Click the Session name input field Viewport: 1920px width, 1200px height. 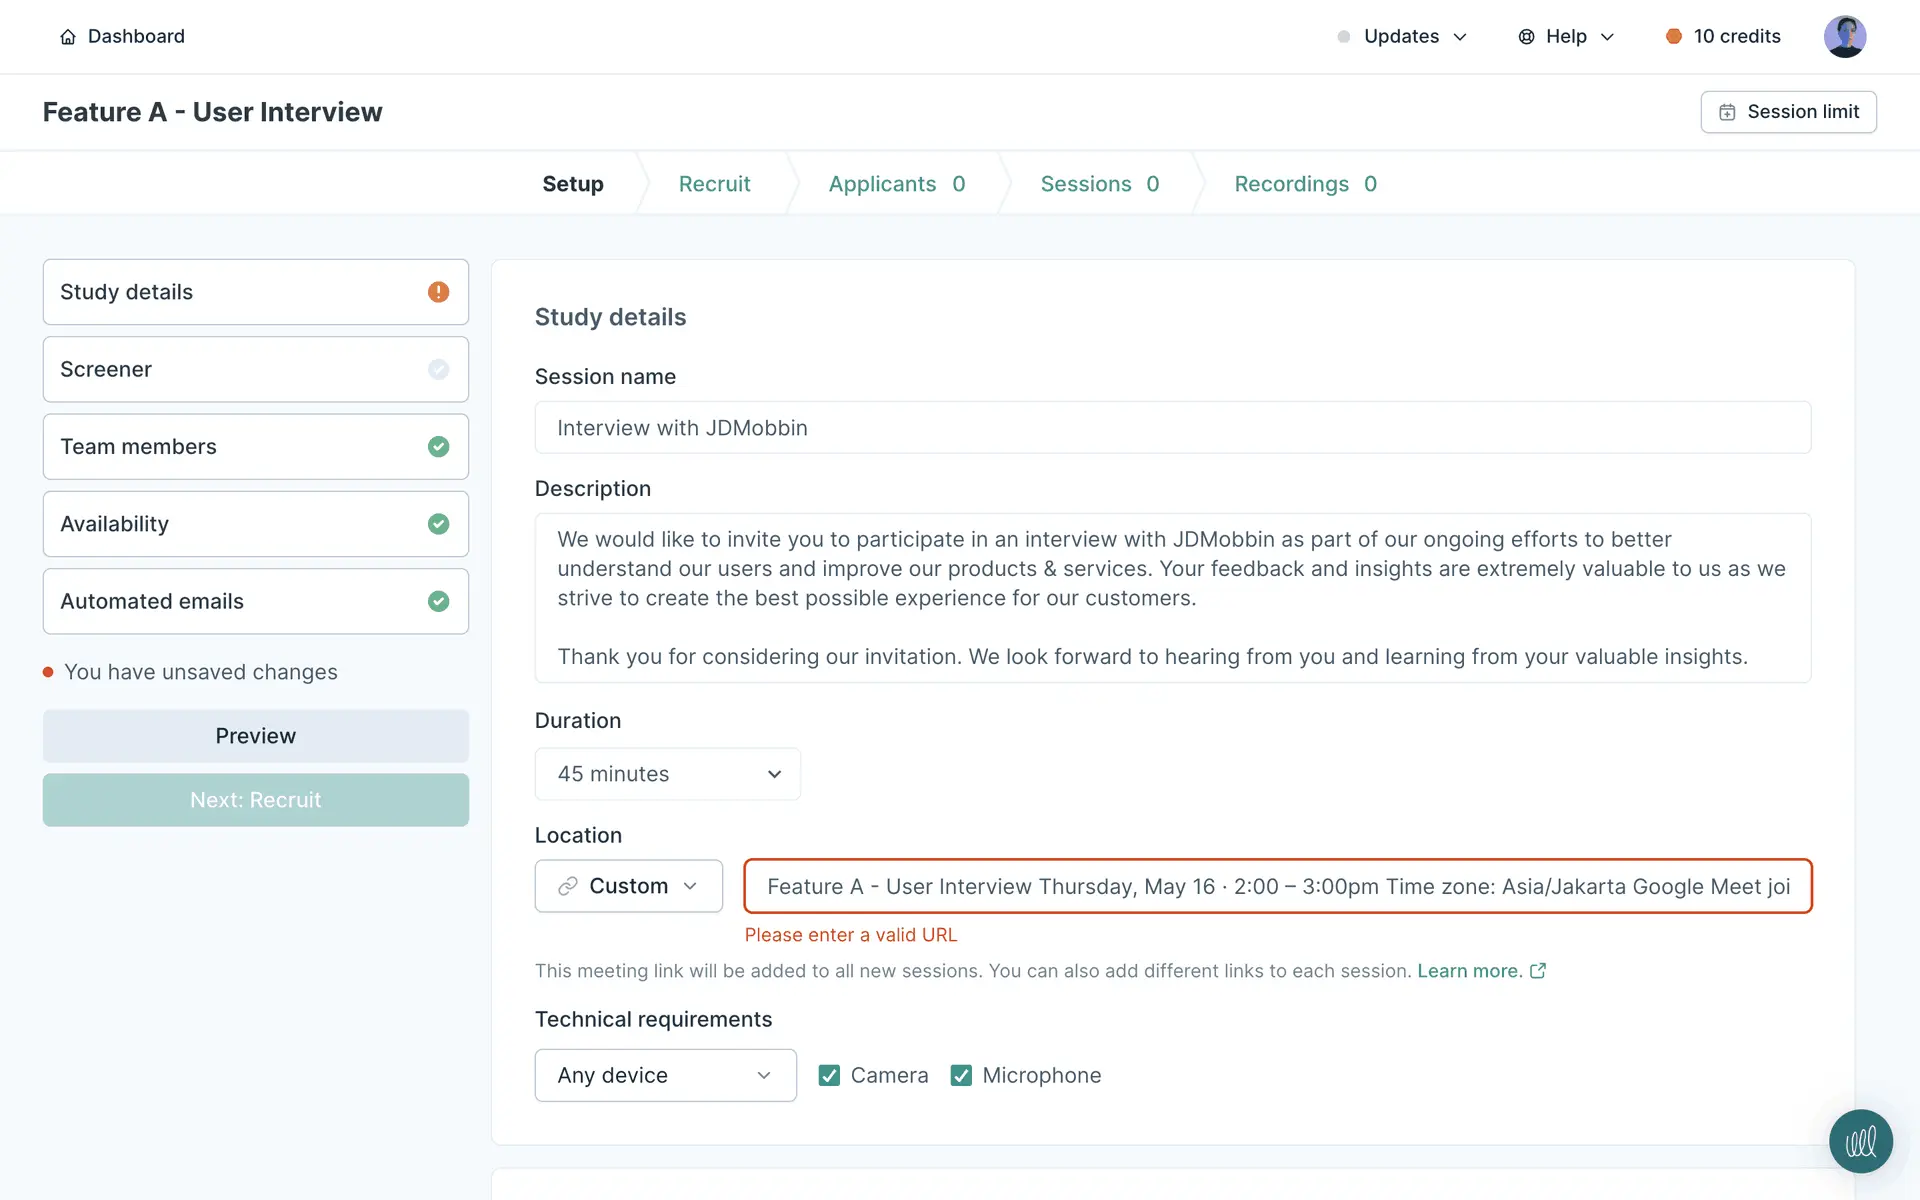1172,428
